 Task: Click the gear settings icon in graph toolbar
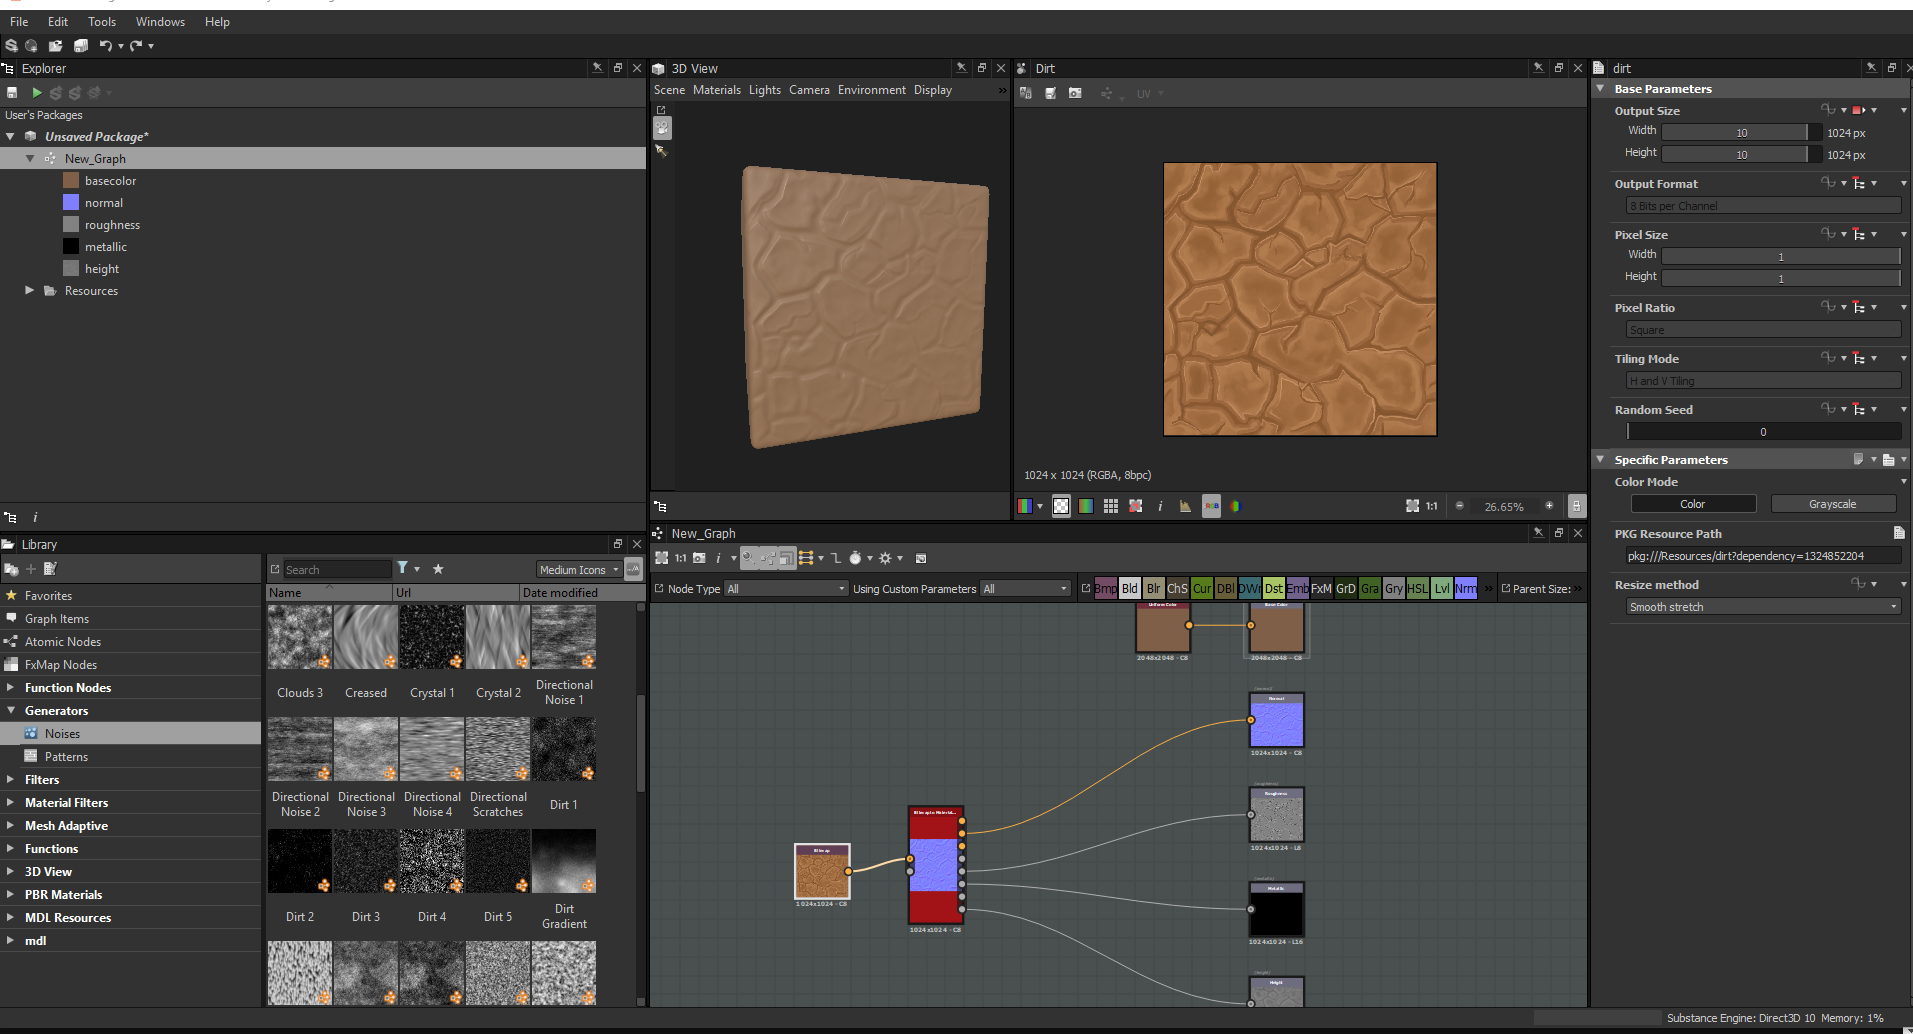(x=885, y=558)
